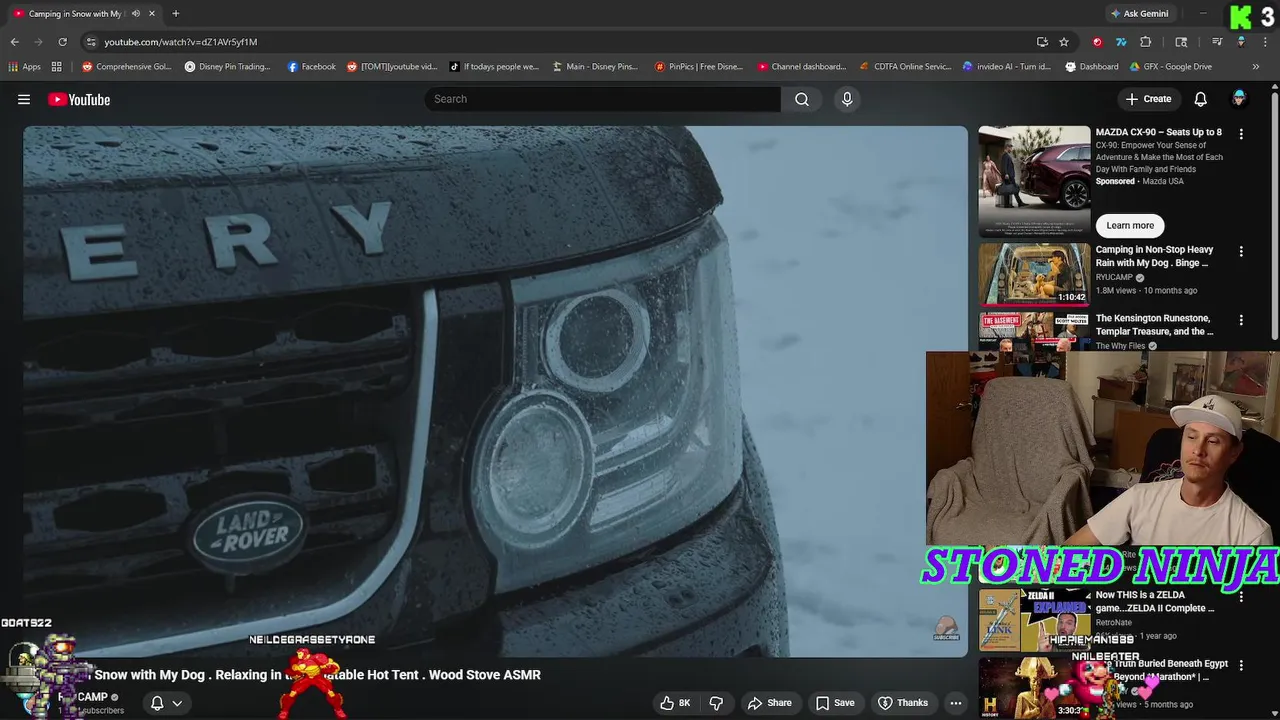
Task: Click the Create button
Action: click(1148, 99)
